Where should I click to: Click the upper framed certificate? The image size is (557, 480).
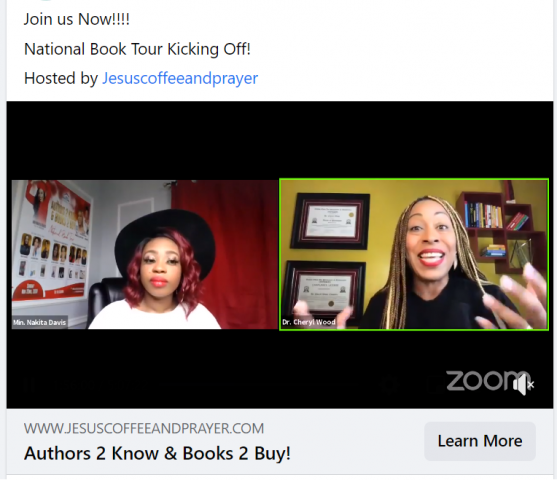(330, 221)
